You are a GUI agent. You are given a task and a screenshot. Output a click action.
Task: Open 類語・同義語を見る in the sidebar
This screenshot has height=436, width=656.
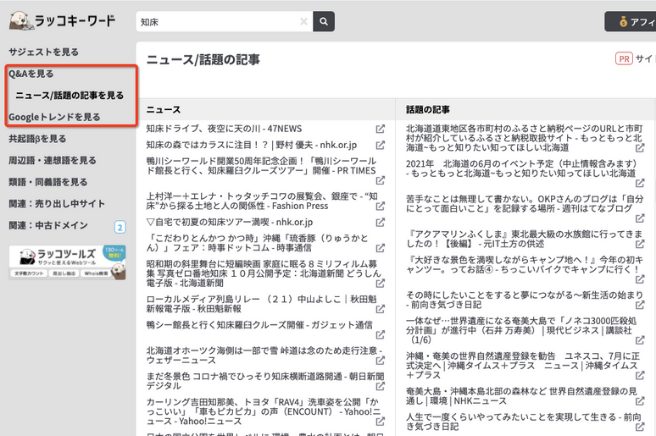point(48,182)
